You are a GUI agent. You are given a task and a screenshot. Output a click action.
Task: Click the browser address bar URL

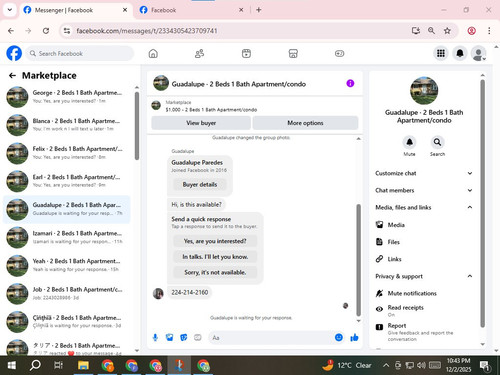147,31
